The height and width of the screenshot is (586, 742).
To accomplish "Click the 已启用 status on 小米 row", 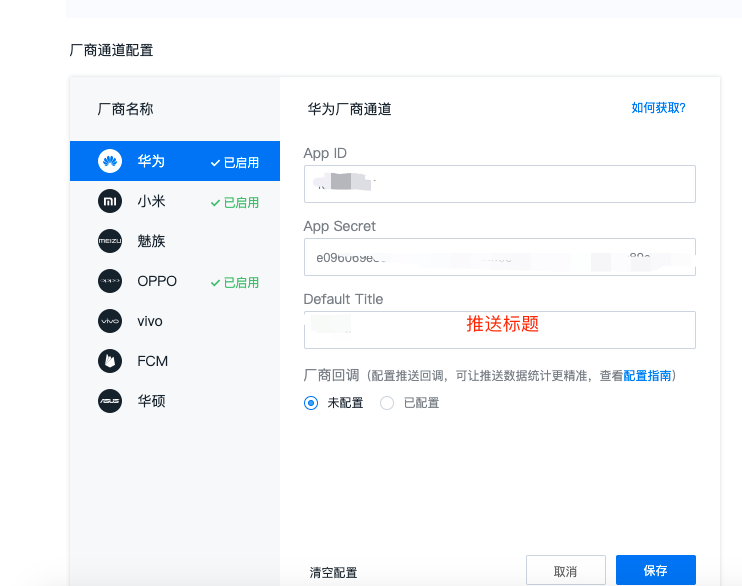I will point(235,203).
